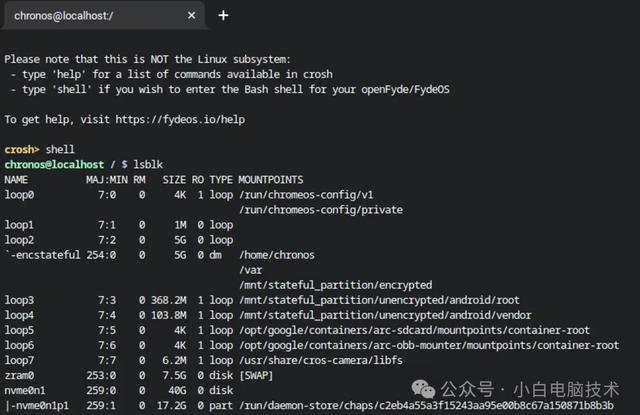Viewport: 640px width, 415px height.
Task: Click the 368.2M size value
Action: 169,300
